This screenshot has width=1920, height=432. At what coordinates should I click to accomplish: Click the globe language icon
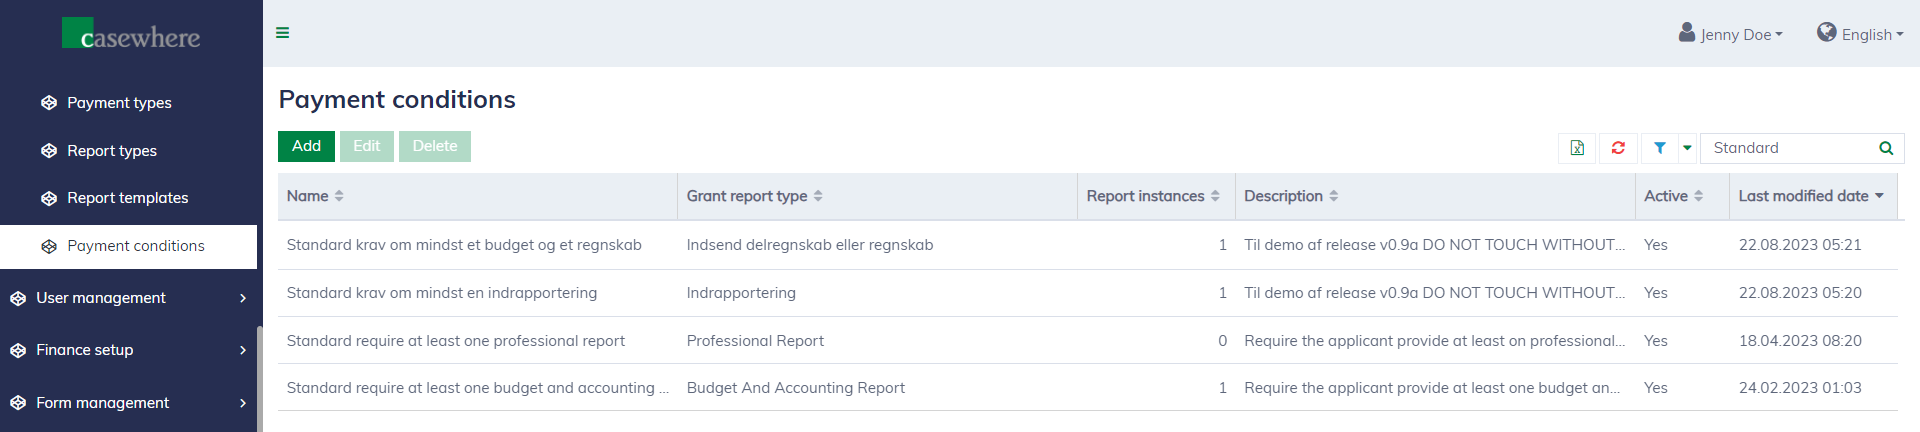pyautogui.click(x=1827, y=33)
